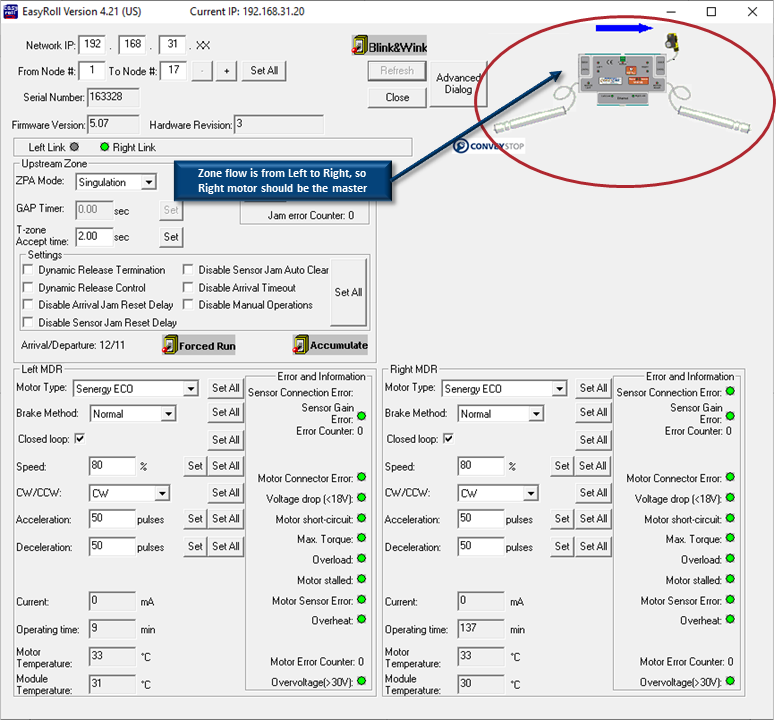The width and height of the screenshot is (776, 720).
Task: Toggle Dynamic Release Control checkbox
Action: click(x=28, y=288)
